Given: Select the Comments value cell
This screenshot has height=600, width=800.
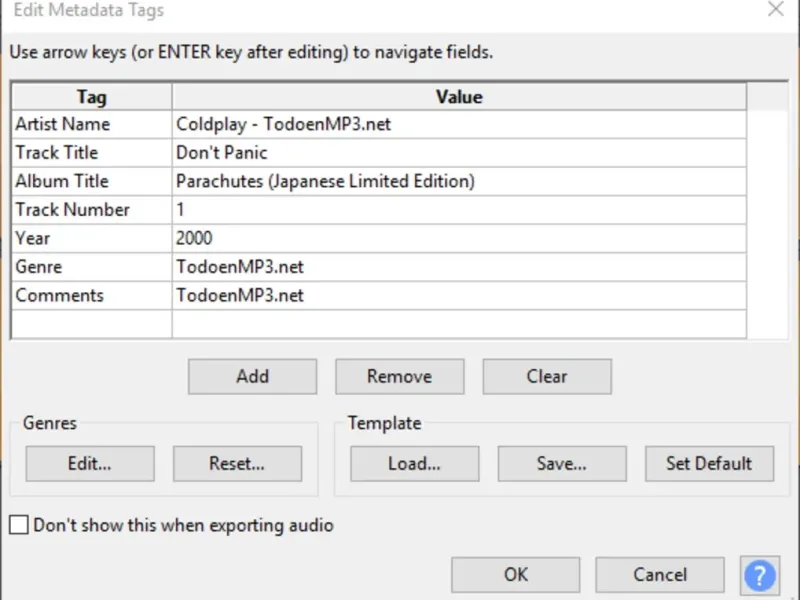Looking at the screenshot, I should [x=459, y=296].
